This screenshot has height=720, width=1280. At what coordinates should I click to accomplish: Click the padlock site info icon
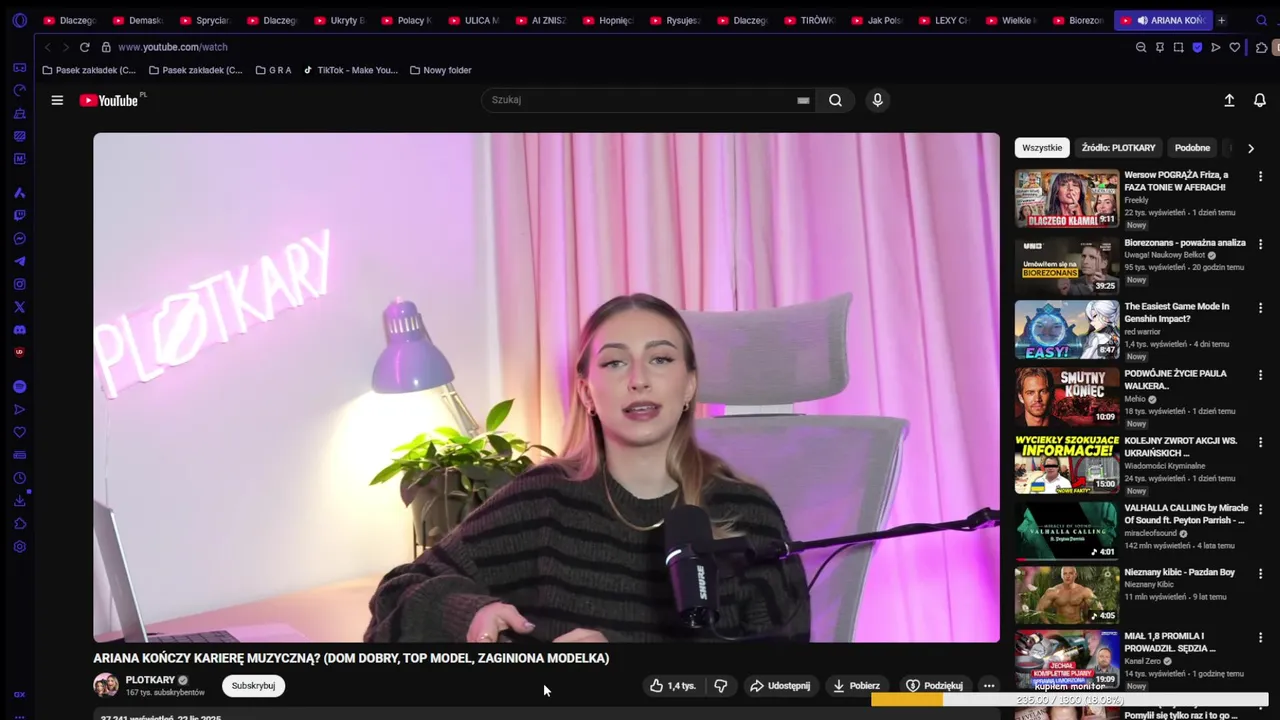[x=106, y=47]
